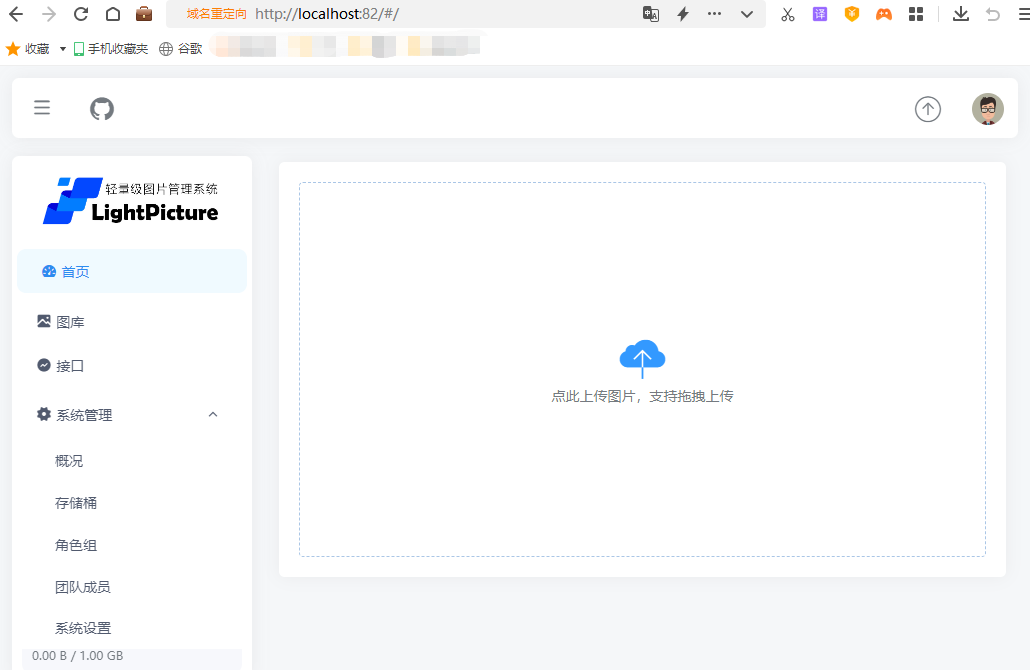
Task: Click the upload arrow circle icon in header
Action: [x=927, y=109]
